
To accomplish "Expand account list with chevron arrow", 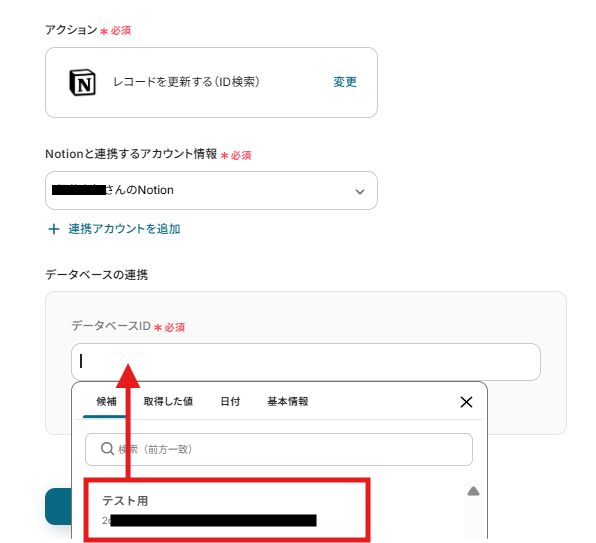I will (x=360, y=192).
